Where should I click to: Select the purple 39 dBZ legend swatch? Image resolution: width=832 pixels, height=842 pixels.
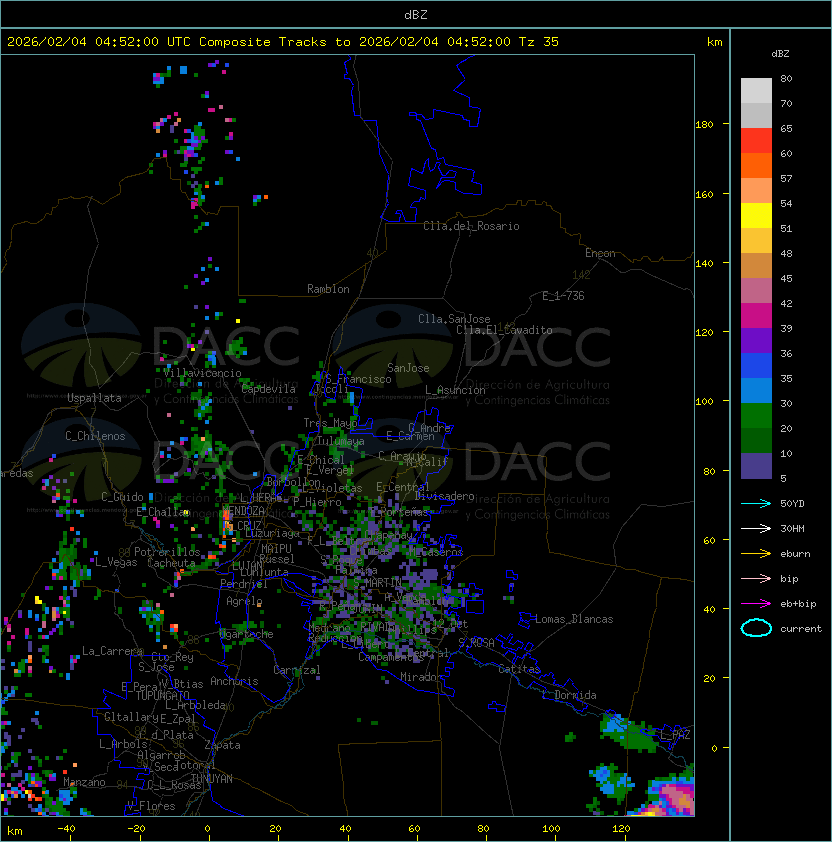point(756,340)
